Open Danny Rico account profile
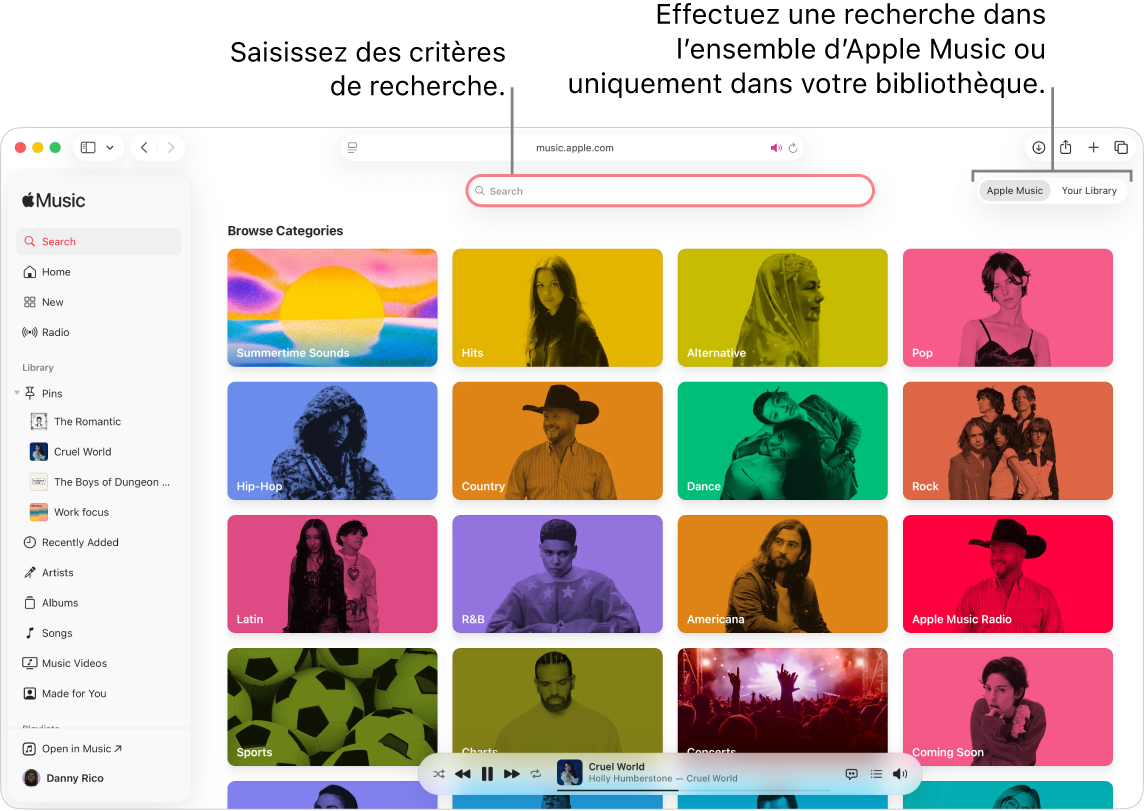The height and width of the screenshot is (811, 1144). point(63,778)
